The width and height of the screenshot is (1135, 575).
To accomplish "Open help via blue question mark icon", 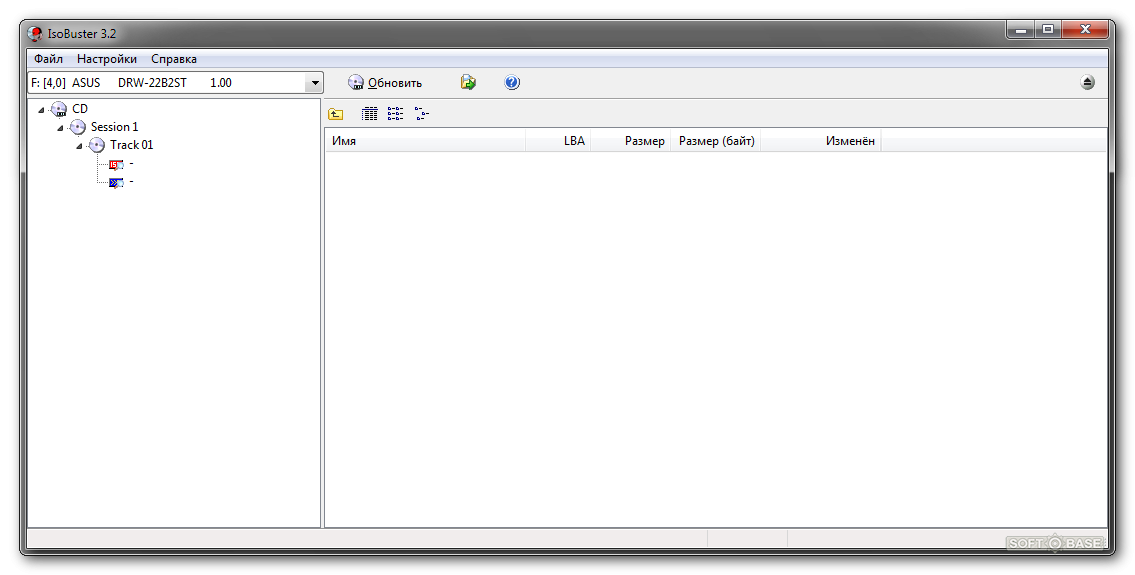I will point(512,83).
